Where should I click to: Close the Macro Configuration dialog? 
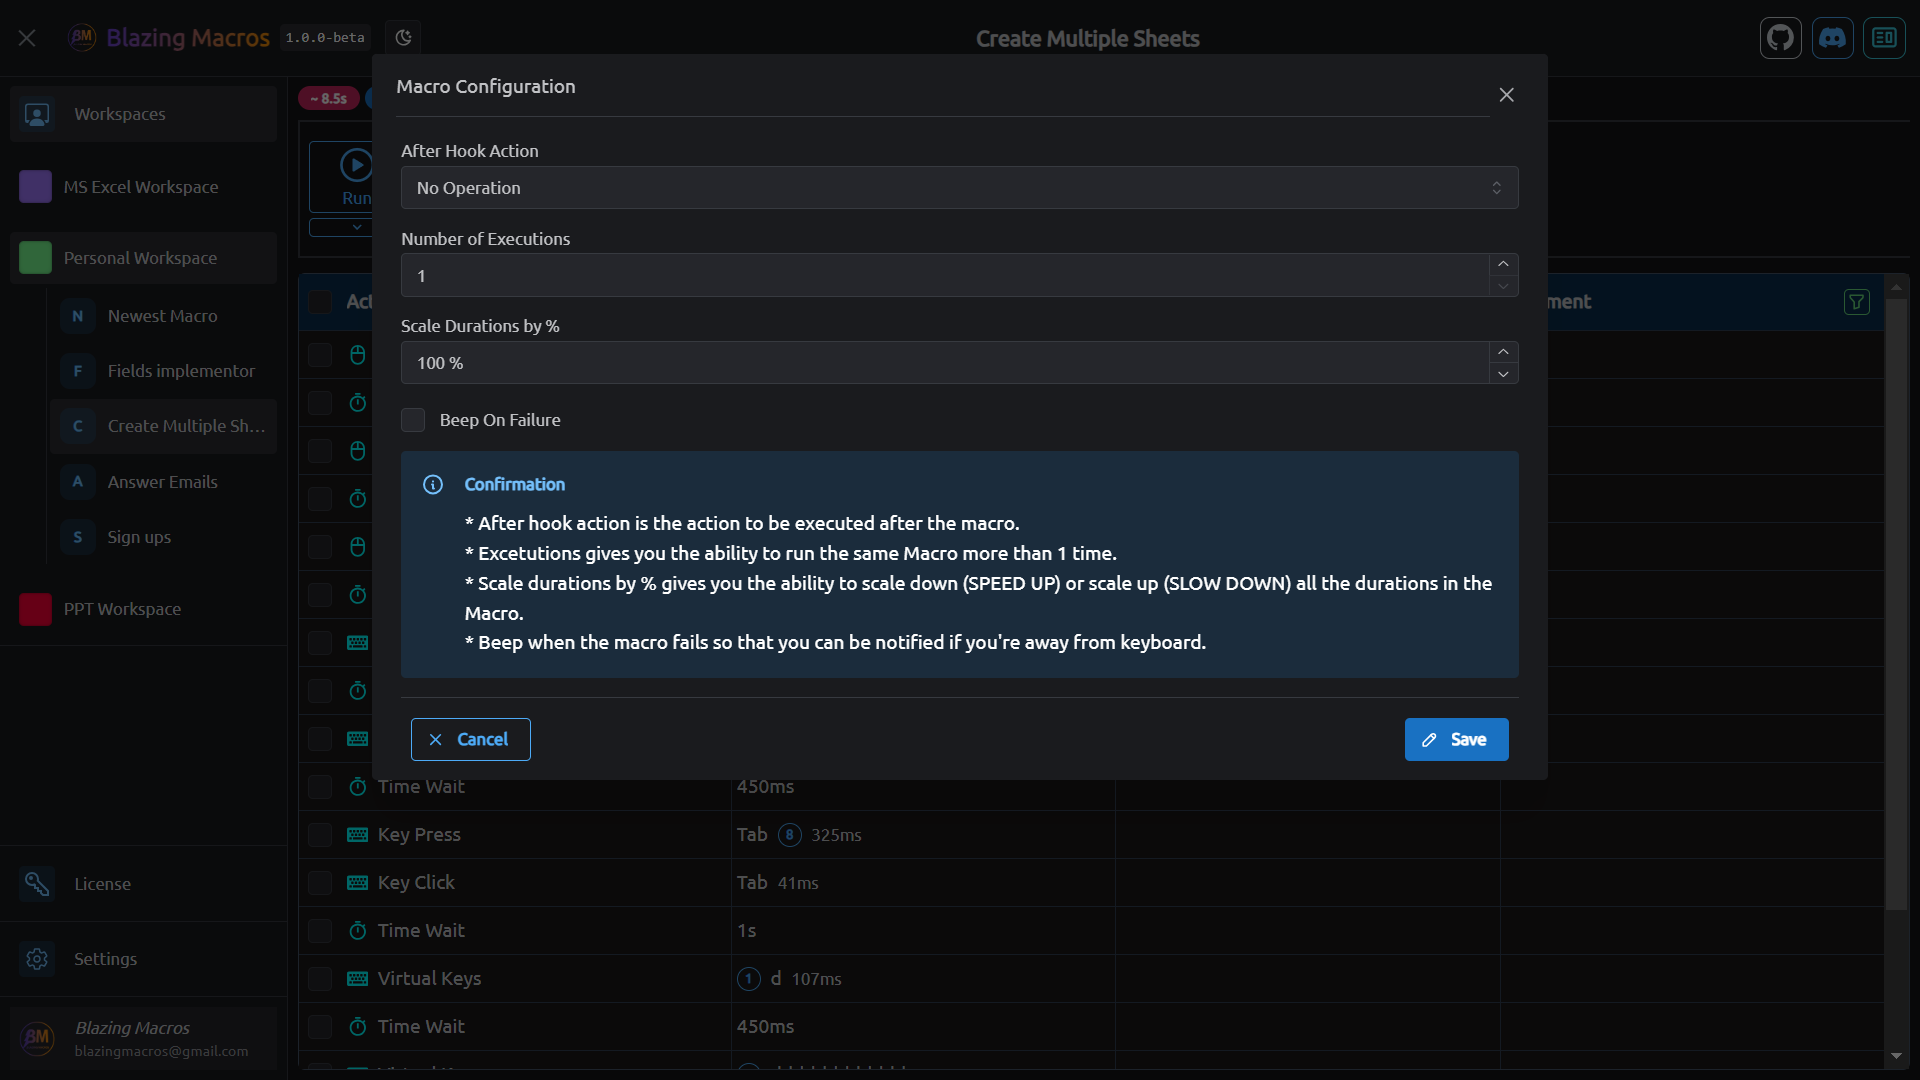tap(1506, 95)
